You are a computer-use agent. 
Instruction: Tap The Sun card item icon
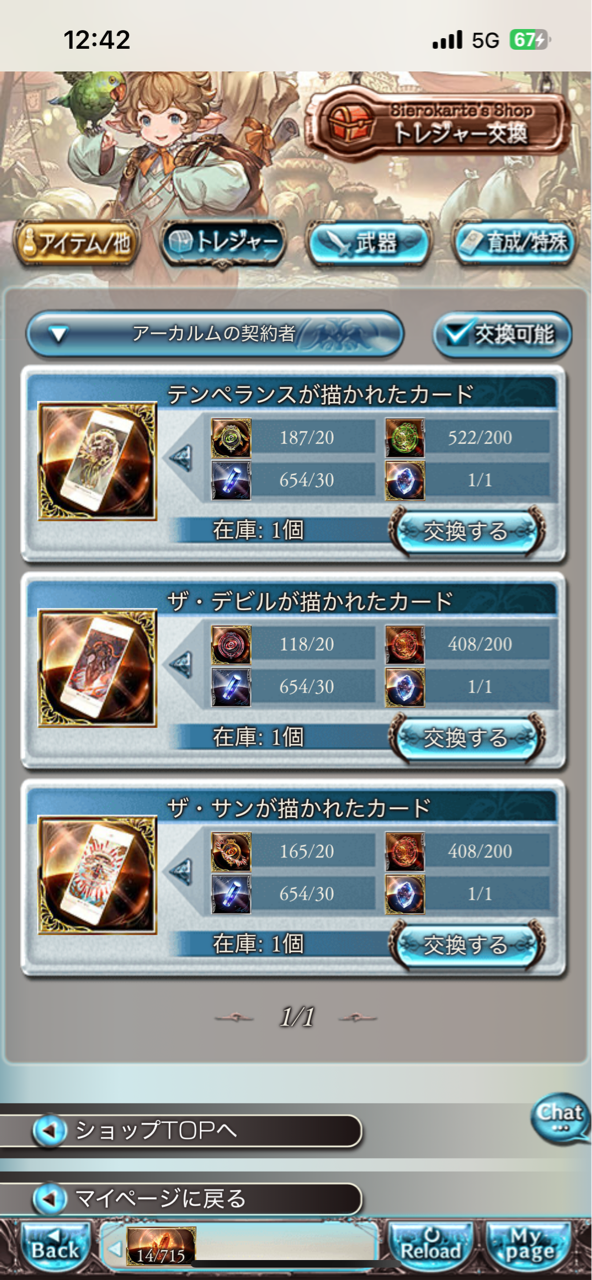tap(98, 874)
